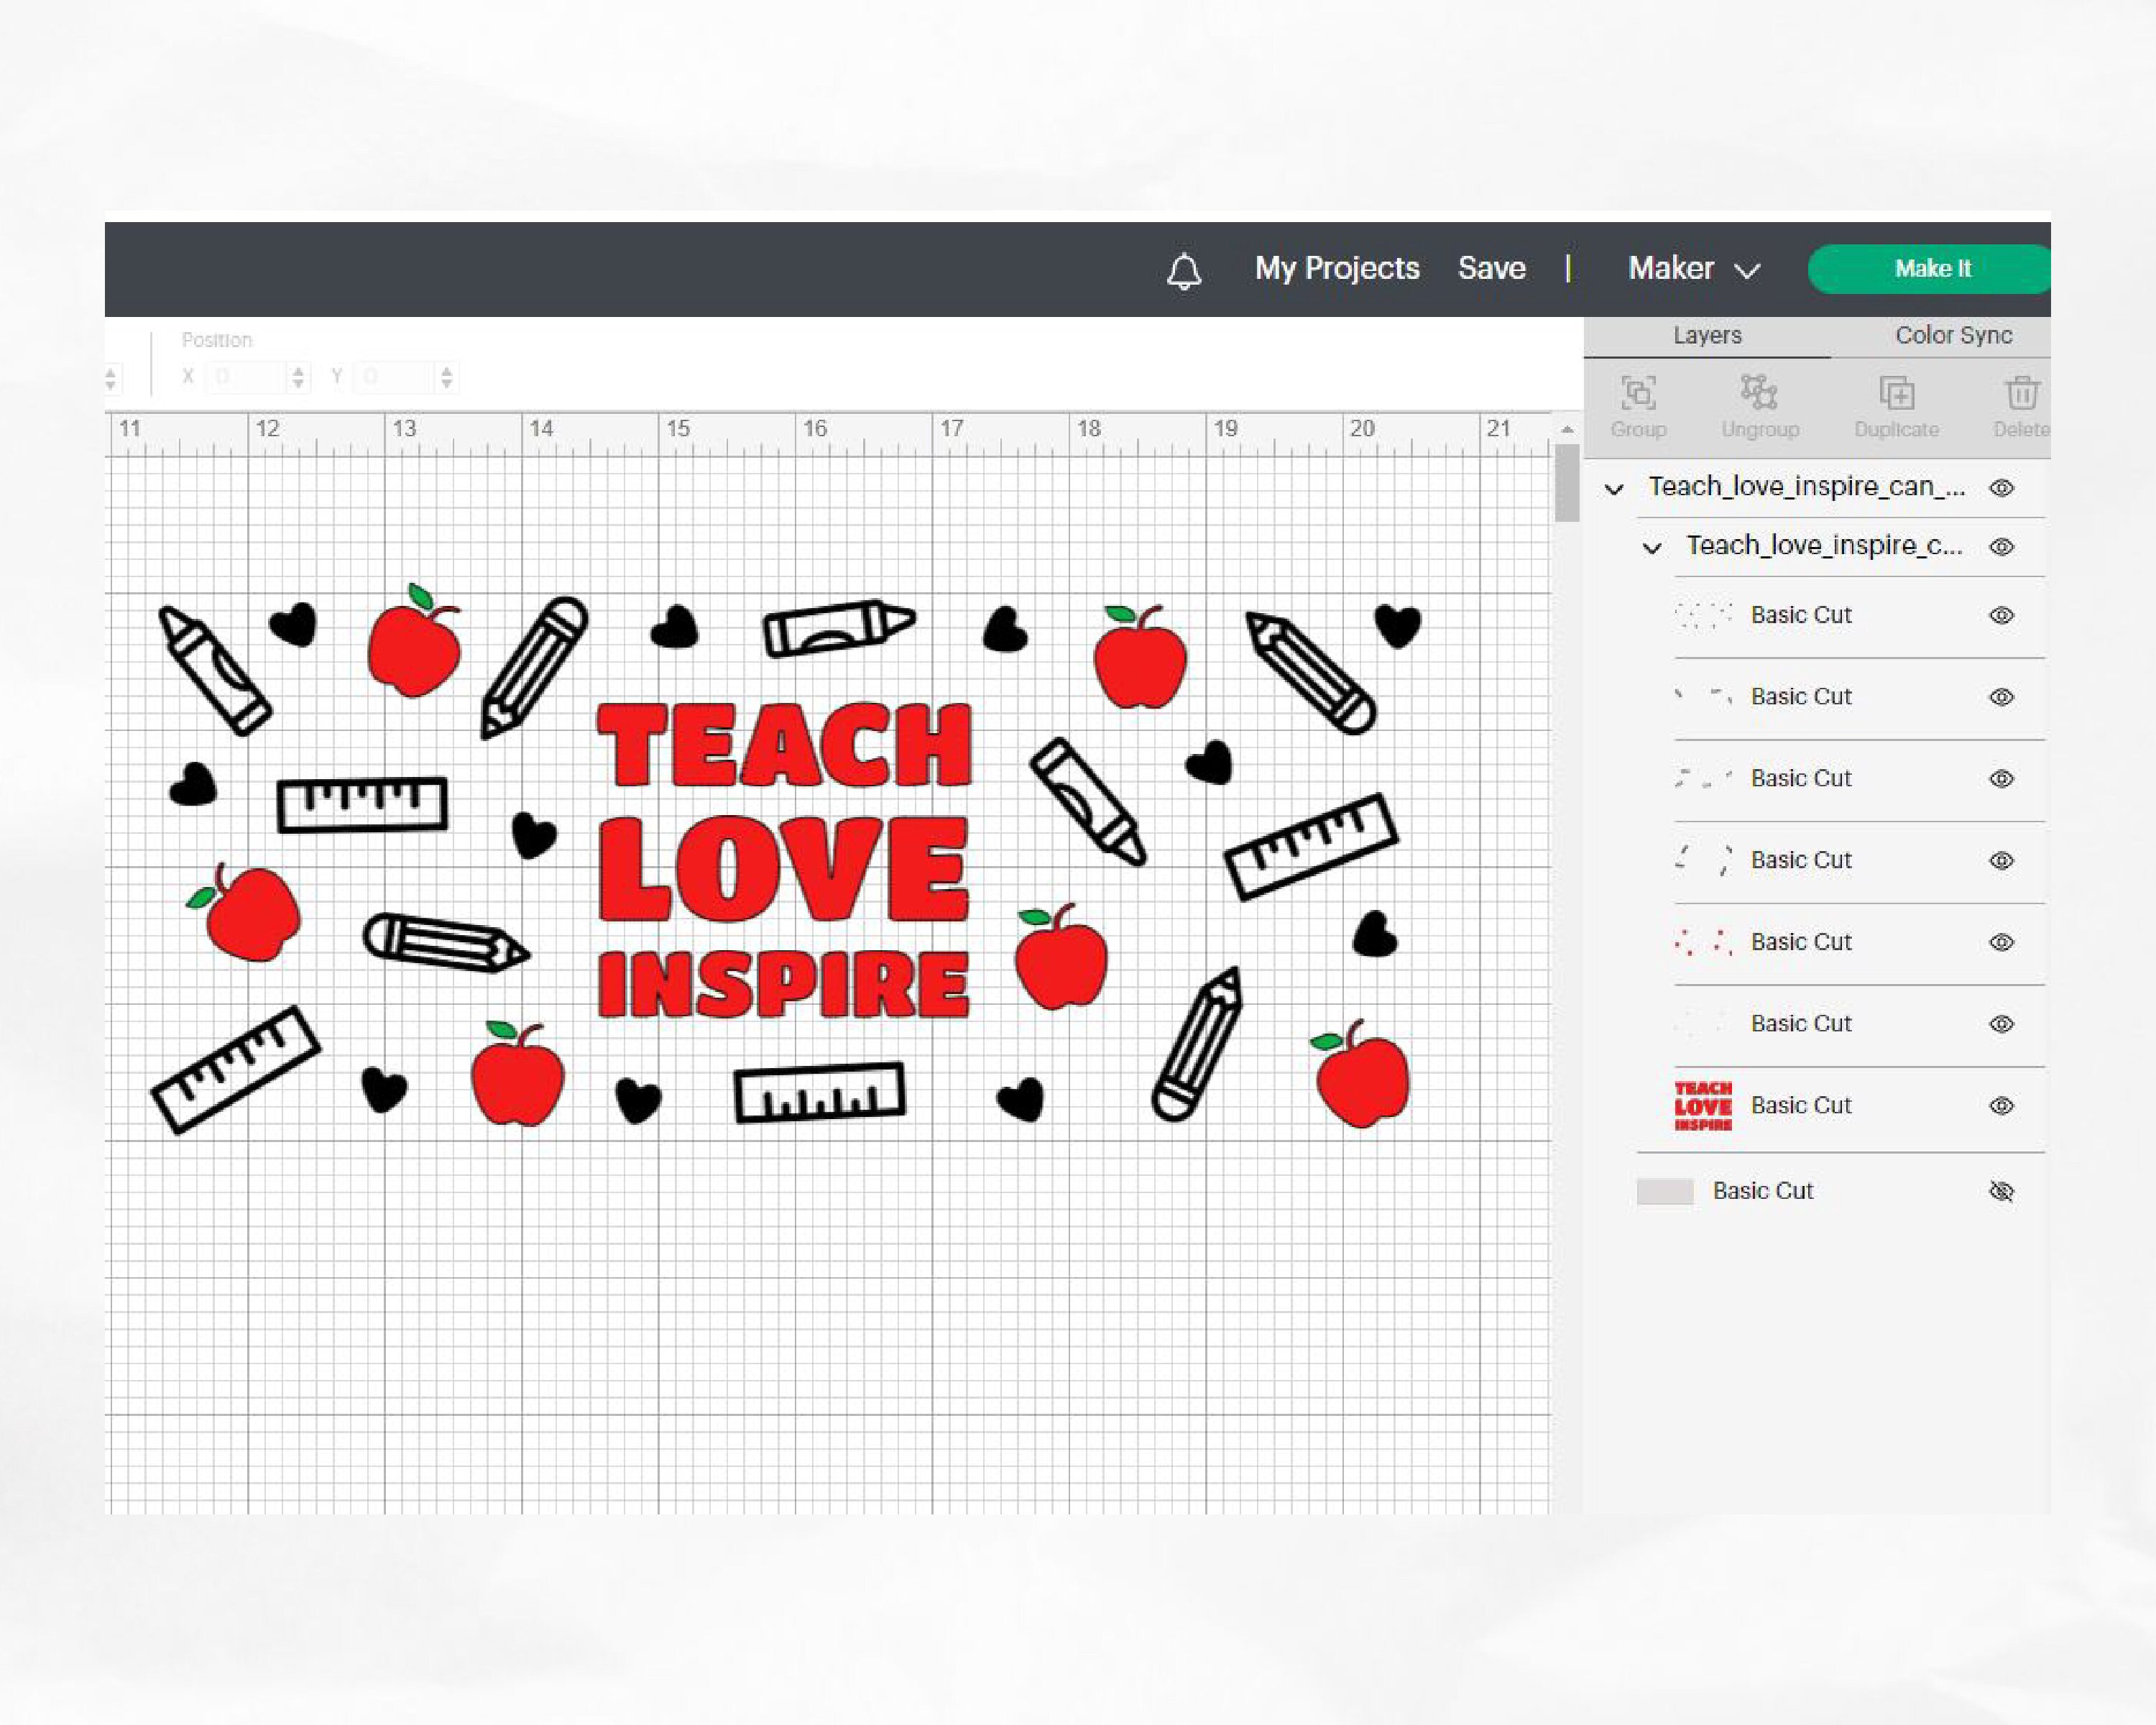
Task: Select the INSPIRE text on canvas
Action: click(784, 983)
